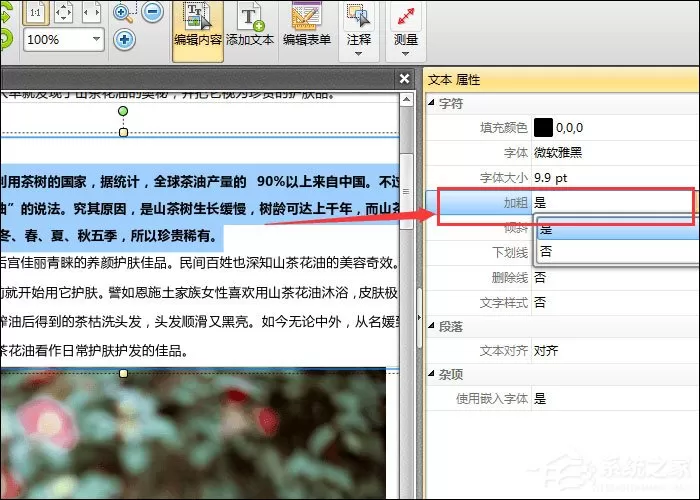Click the zoom out minus button
Viewport: 700px width, 500px height.
(152, 12)
